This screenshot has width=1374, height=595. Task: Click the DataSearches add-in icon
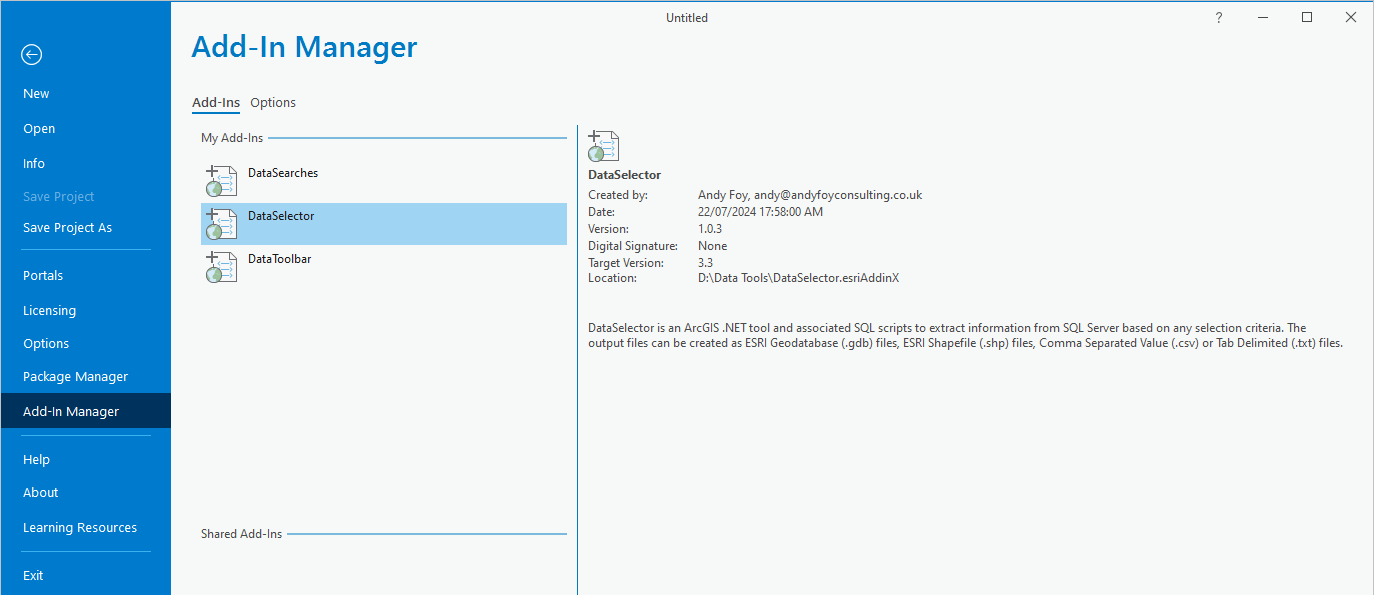tap(221, 181)
